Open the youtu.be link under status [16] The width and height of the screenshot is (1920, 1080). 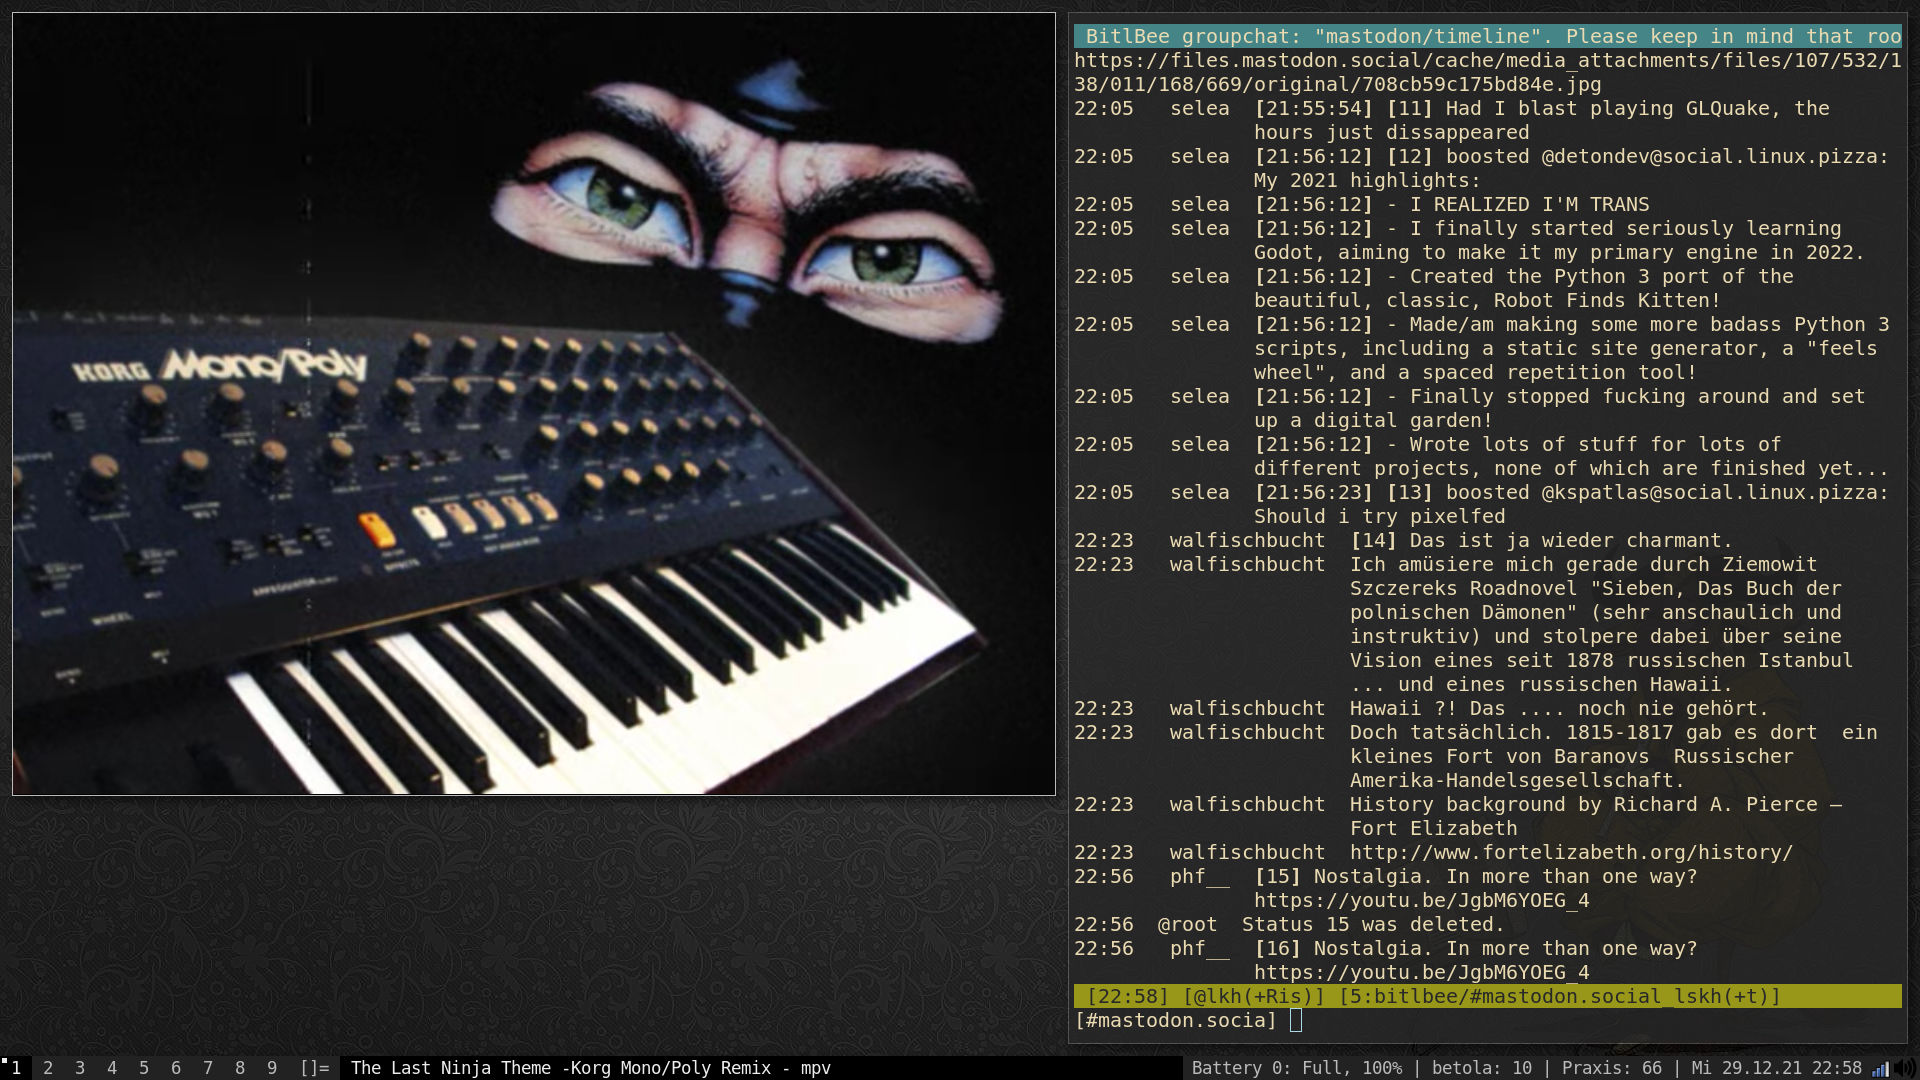click(x=1422, y=972)
